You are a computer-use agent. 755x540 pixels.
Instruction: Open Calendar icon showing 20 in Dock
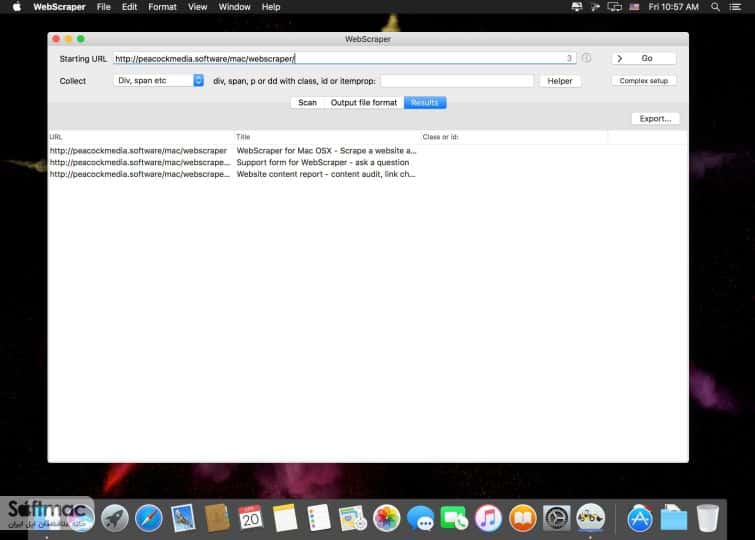click(x=250, y=518)
